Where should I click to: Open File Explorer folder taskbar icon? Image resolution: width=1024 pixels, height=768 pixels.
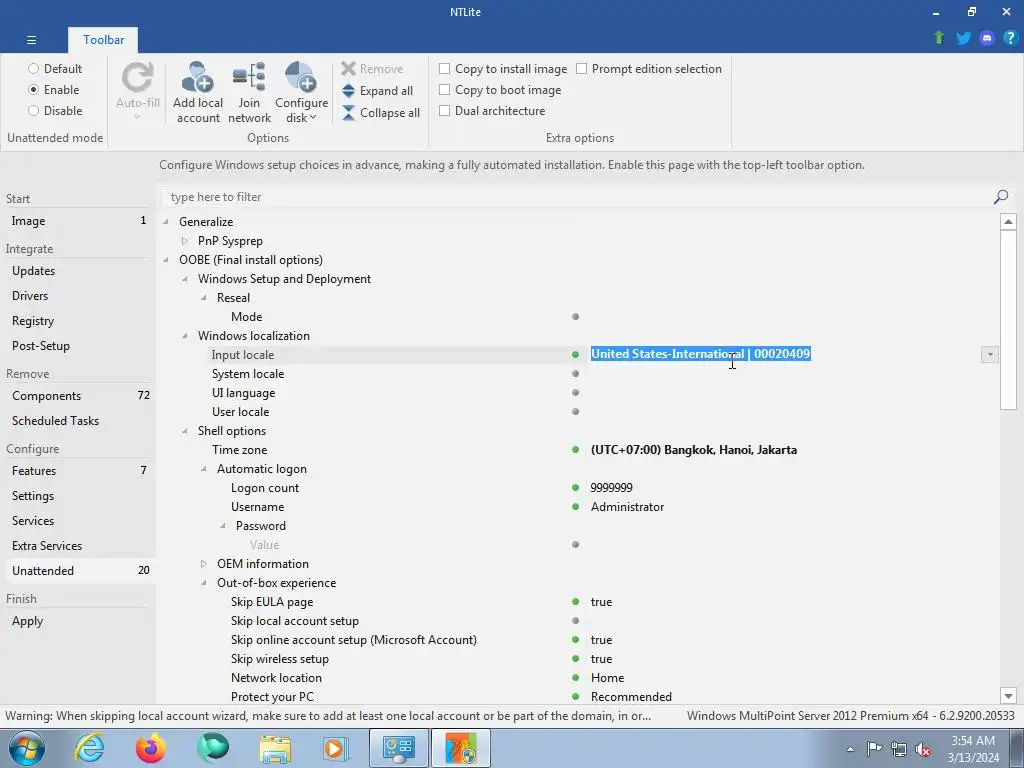pyautogui.click(x=275, y=748)
